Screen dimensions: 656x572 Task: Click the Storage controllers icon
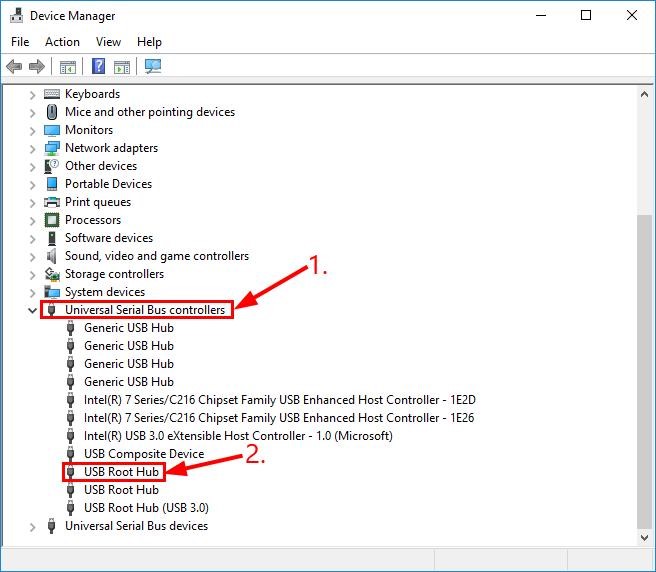pyautogui.click(x=52, y=274)
